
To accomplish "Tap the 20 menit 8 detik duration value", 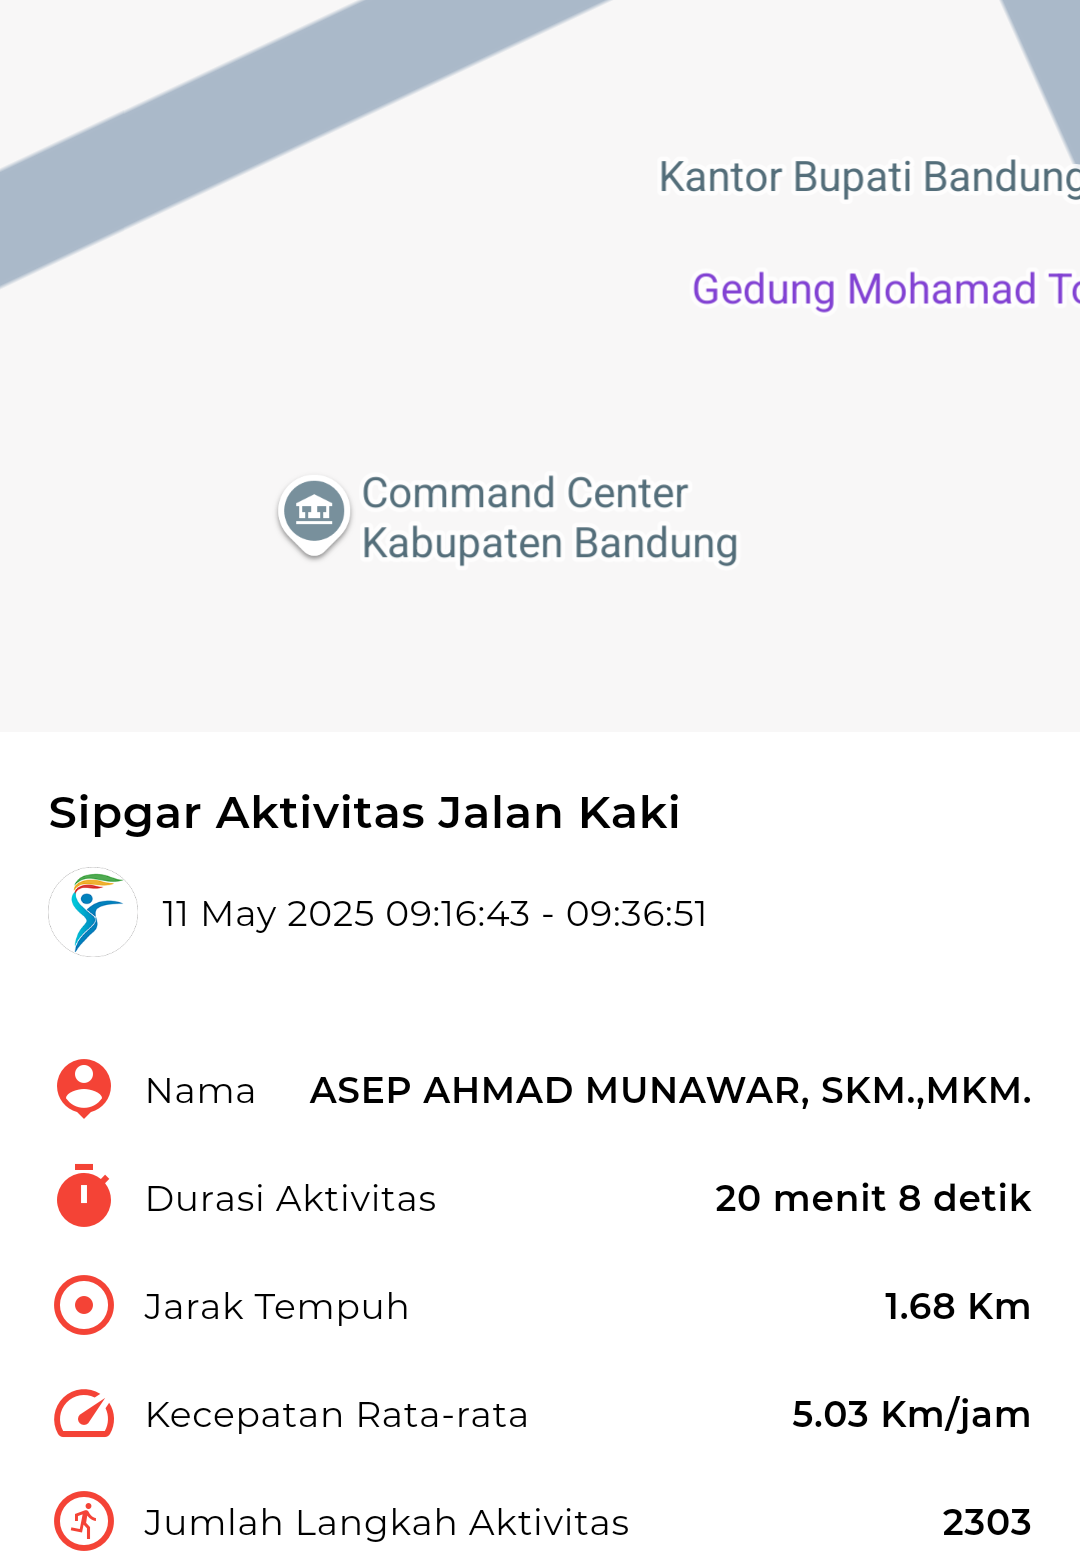I will click(x=873, y=1198).
